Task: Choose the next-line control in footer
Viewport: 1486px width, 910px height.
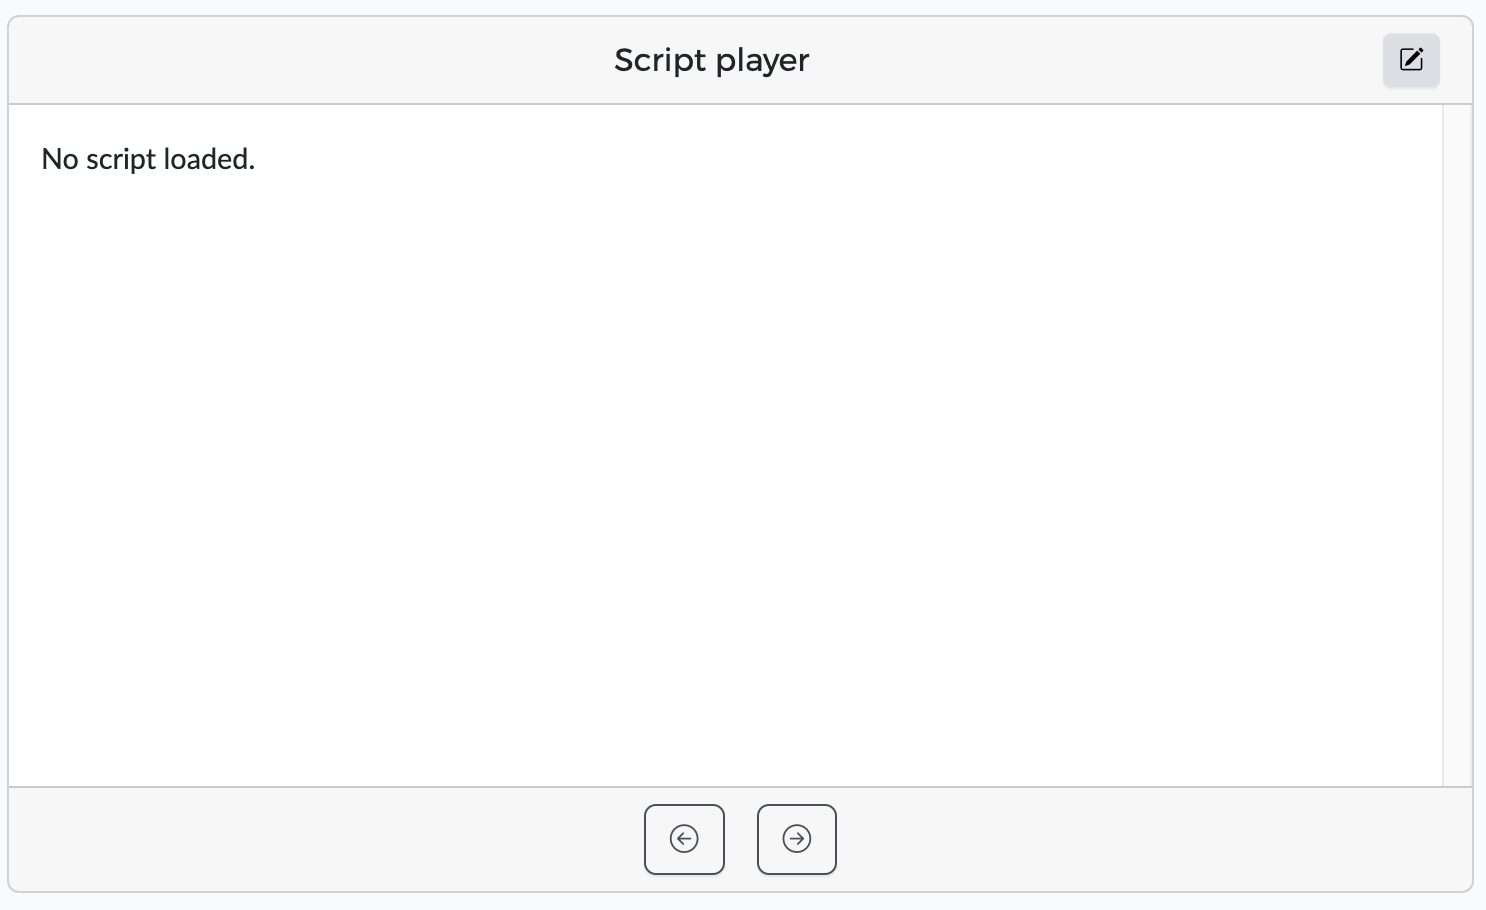Action: pyautogui.click(x=797, y=839)
